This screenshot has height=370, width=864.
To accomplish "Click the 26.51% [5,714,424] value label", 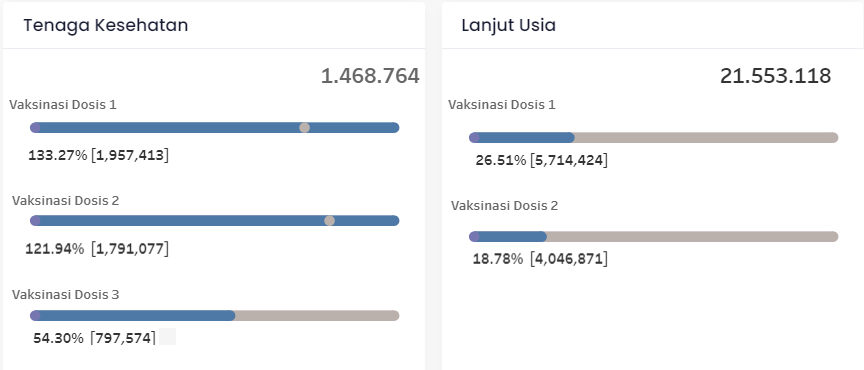I will [542, 161].
